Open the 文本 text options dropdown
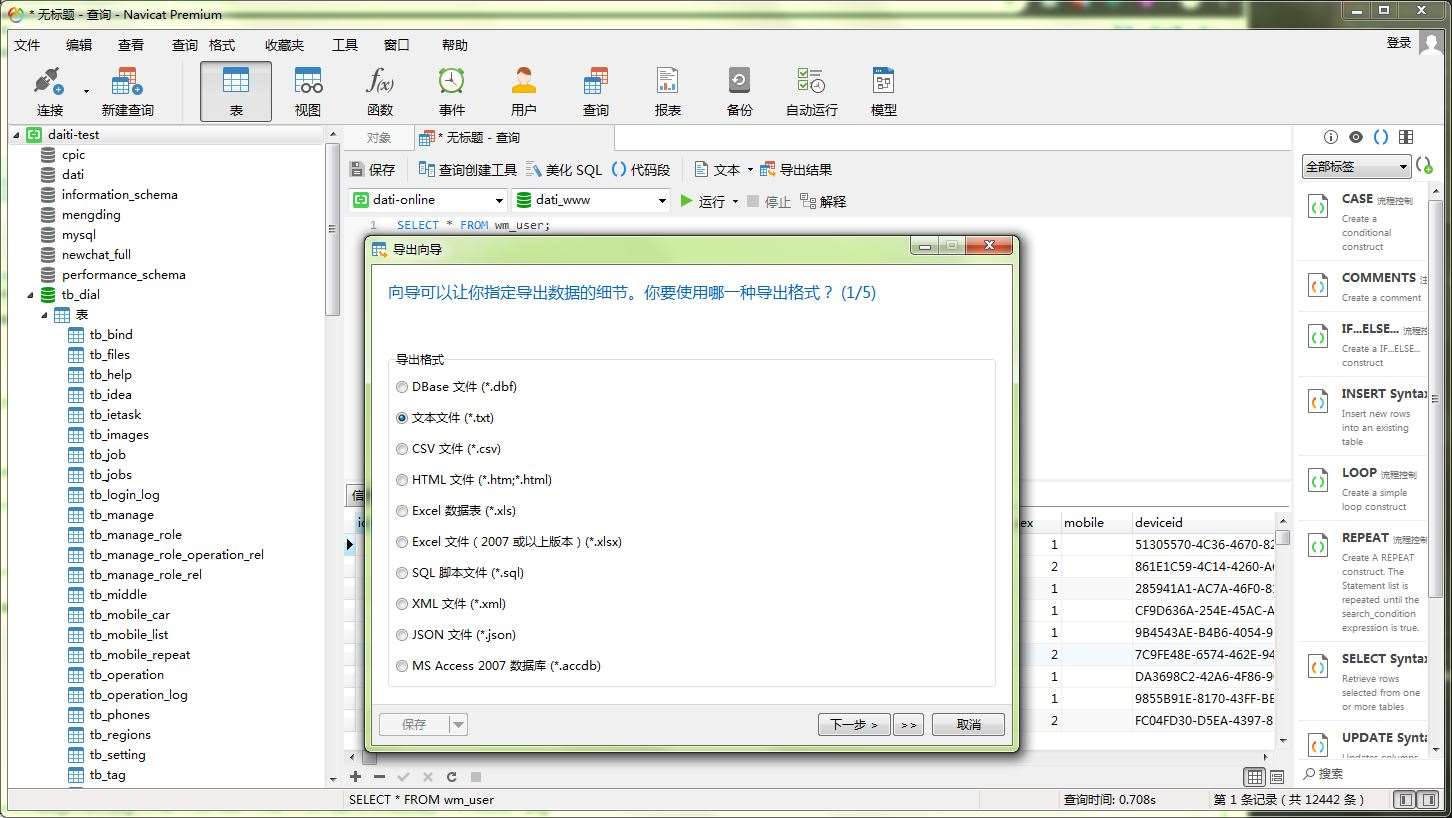The width and height of the screenshot is (1452, 818). click(750, 170)
